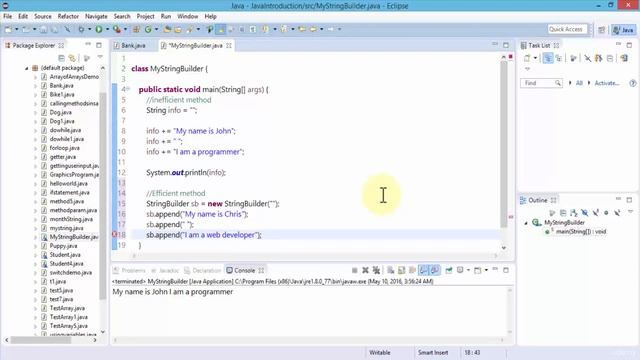Click the New Task icon in Task List

[527, 58]
